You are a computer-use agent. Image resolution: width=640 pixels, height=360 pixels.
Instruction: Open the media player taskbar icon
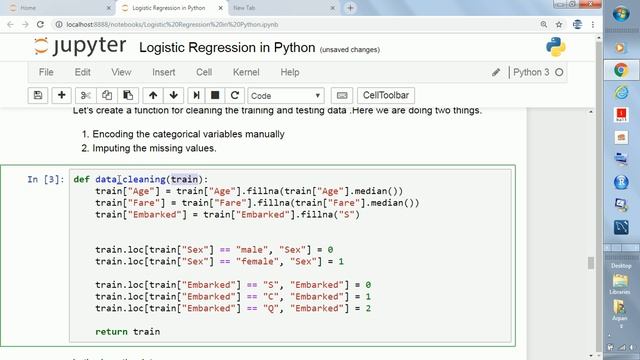click(x=620, y=48)
